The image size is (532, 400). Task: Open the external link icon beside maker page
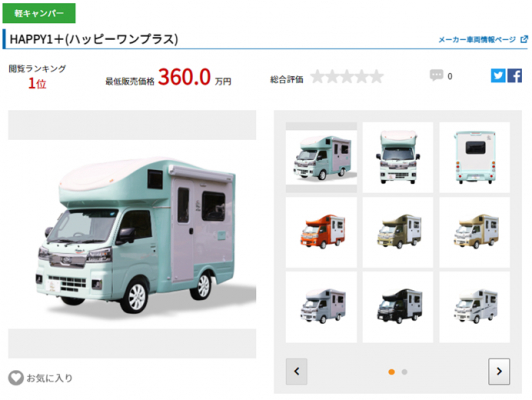point(524,39)
